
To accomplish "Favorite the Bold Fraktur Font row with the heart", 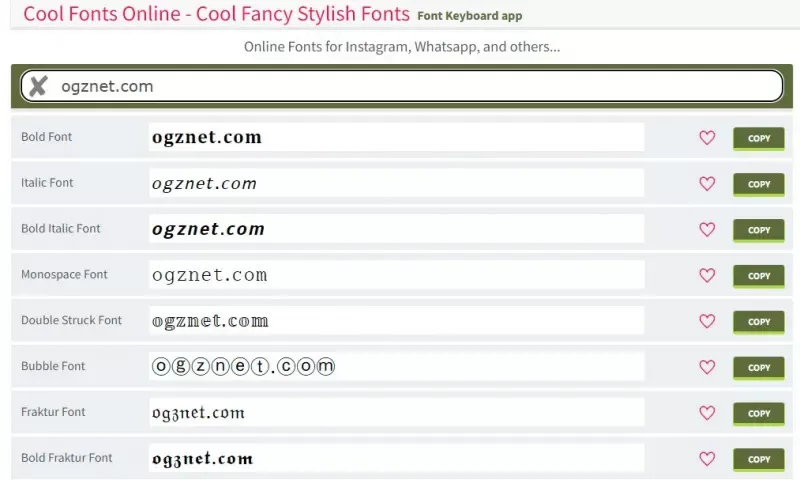I will 707,459.
